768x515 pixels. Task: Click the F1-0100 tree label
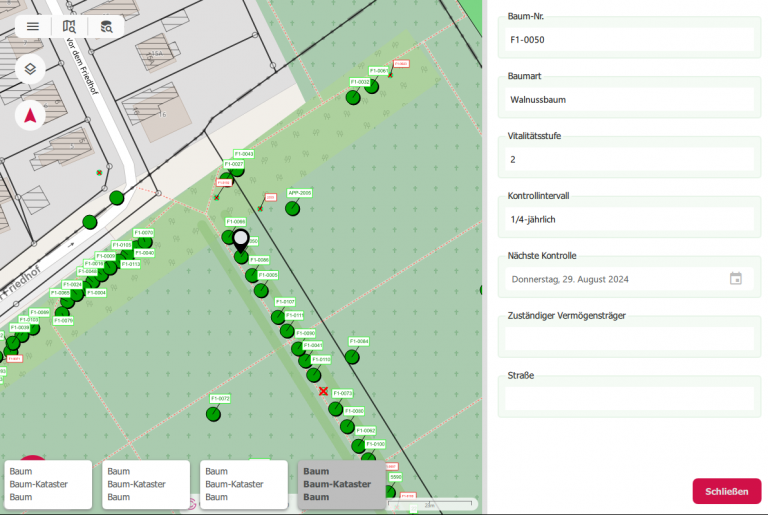click(x=376, y=444)
